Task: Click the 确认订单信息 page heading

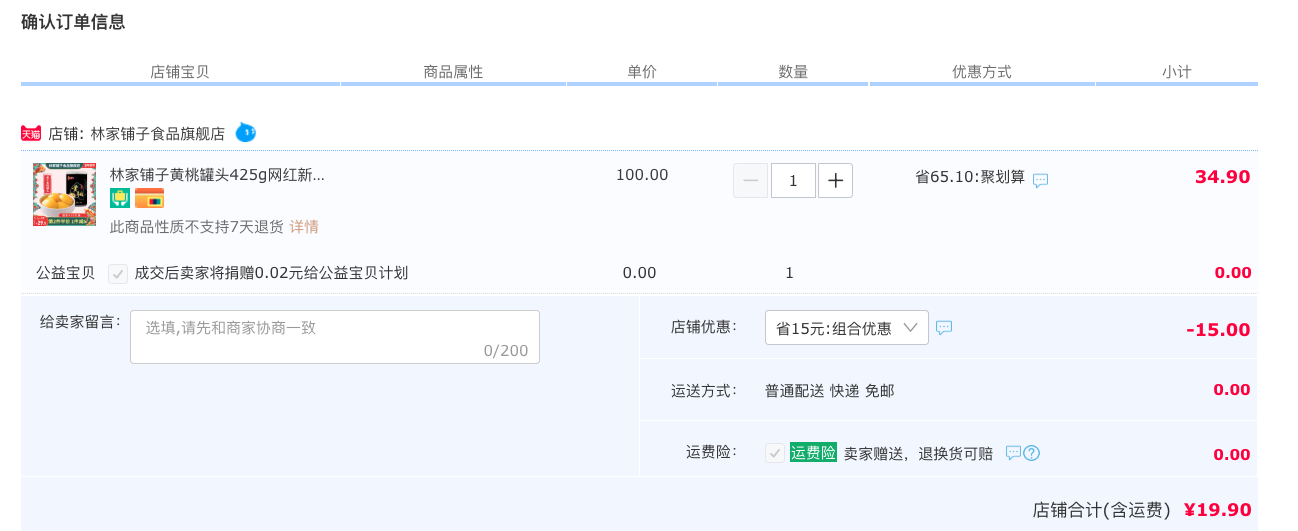Action: pos(73,22)
